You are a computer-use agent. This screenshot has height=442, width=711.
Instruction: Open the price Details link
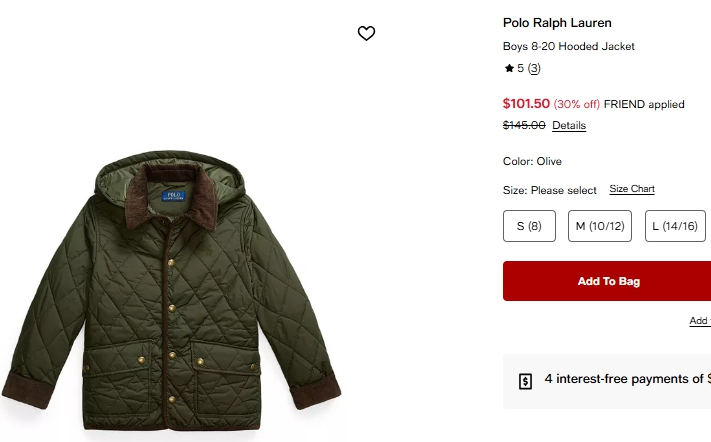(x=569, y=126)
